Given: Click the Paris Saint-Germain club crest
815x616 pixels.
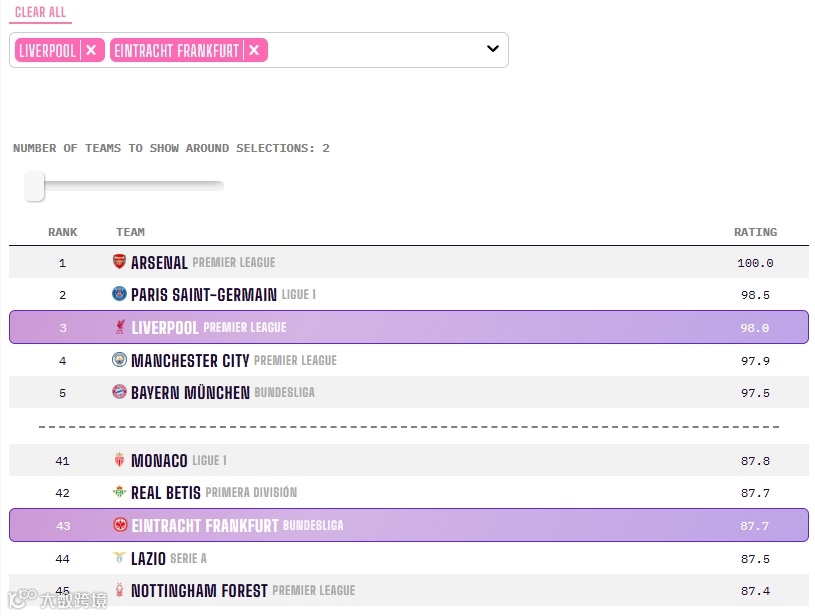Looking at the screenshot, I should tap(119, 294).
